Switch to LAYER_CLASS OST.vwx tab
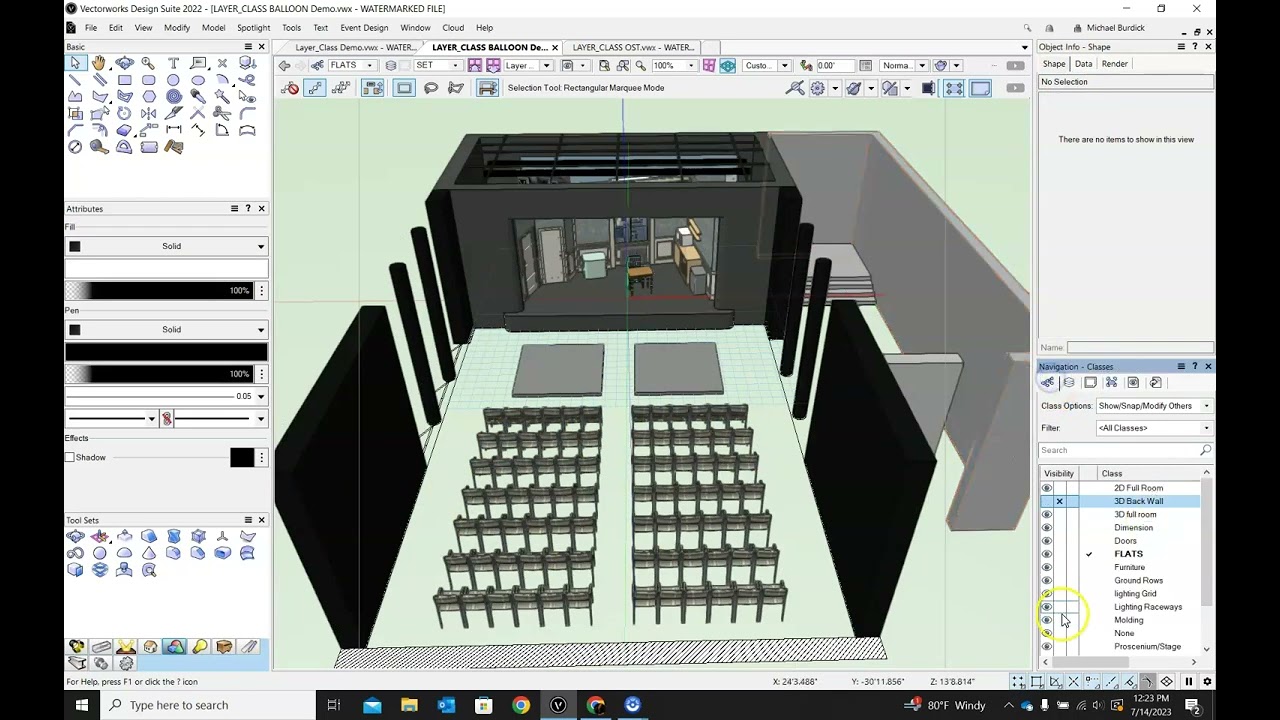 point(633,47)
